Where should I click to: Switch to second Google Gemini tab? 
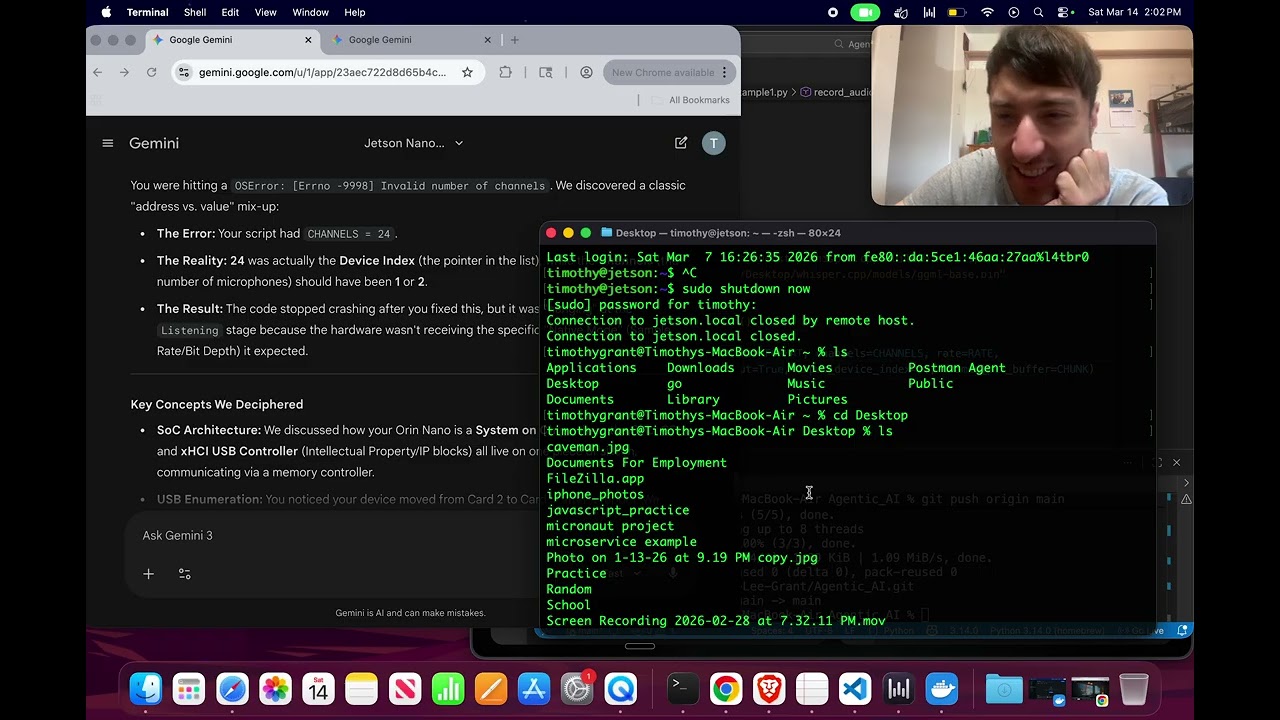click(x=409, y=40)
